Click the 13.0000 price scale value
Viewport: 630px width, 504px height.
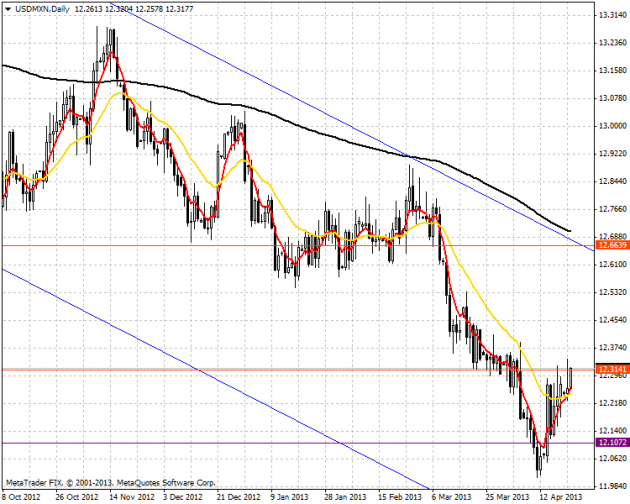pos(611,126)
